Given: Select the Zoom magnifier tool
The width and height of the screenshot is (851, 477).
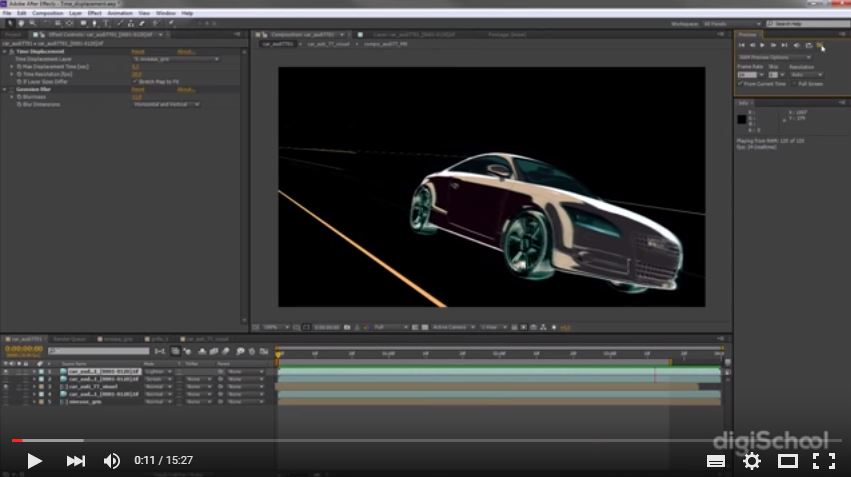Looking at the screenshot, I should (x=33, y=24).
